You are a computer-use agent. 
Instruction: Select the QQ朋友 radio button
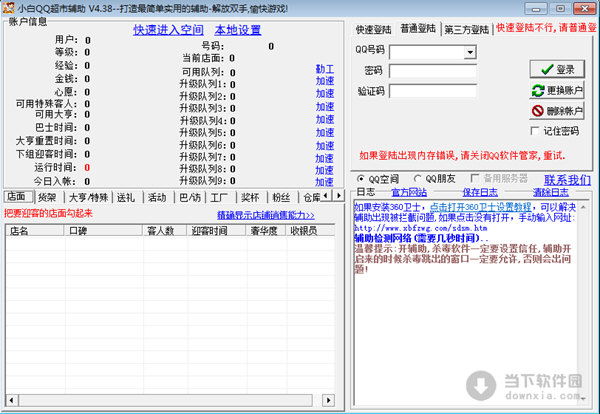tap(417, 179)
